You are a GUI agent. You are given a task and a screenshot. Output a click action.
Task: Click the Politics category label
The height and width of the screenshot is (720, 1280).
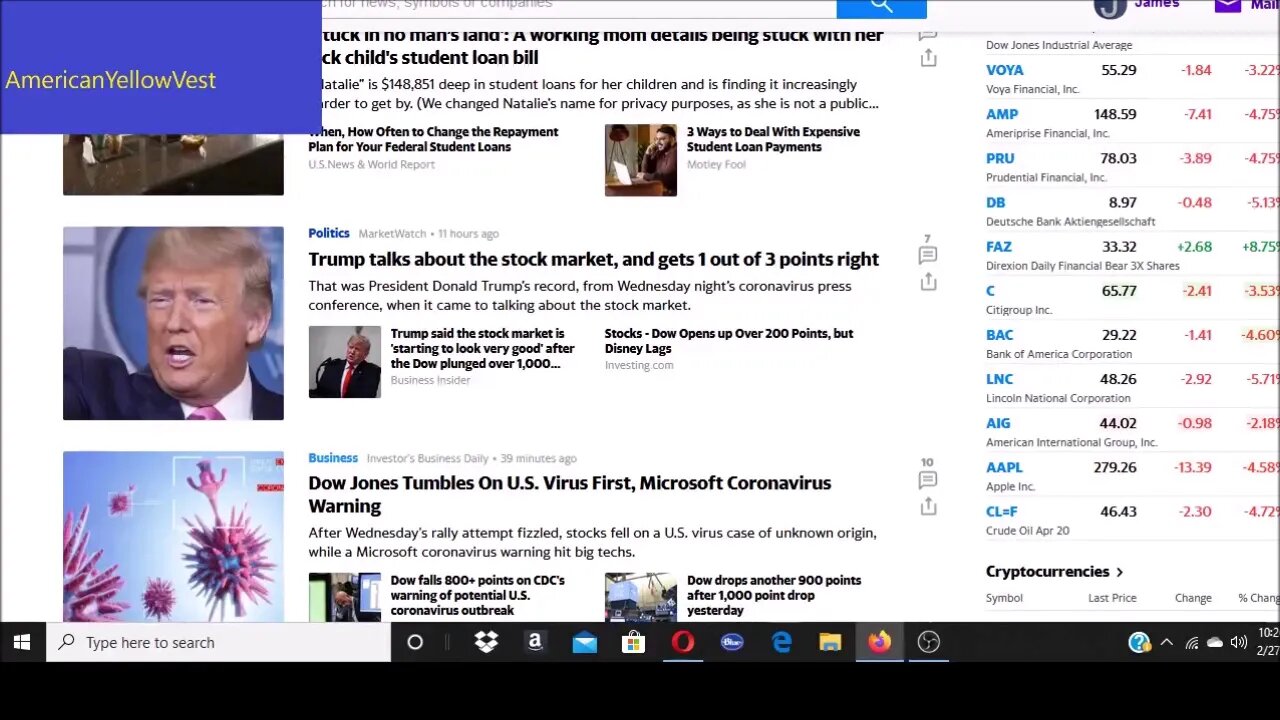pyautogui.click(x=329, y=233)
